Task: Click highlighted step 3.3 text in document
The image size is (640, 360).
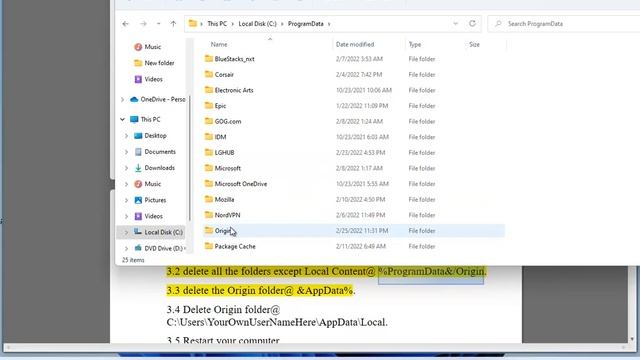Action: 260,291
